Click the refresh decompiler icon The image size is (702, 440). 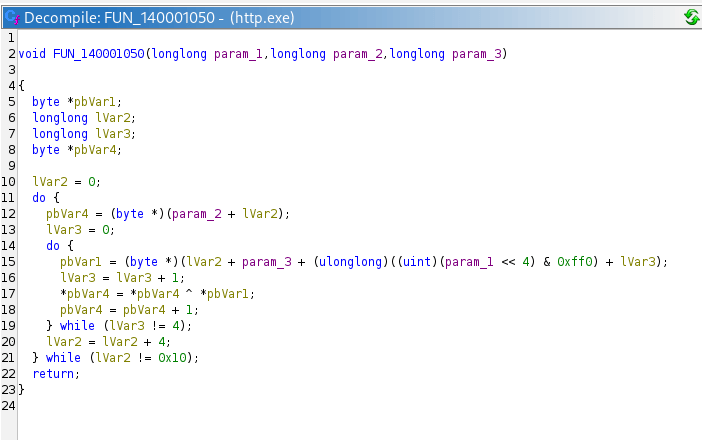tap(692, 17)
